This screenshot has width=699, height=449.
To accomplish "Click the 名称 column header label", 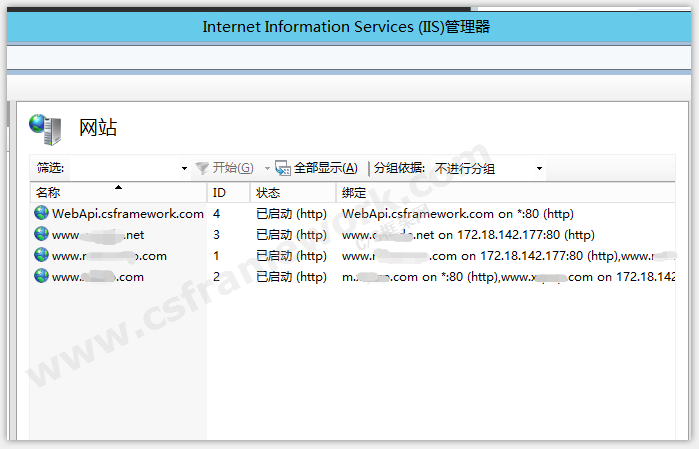I will click(48, 192).
